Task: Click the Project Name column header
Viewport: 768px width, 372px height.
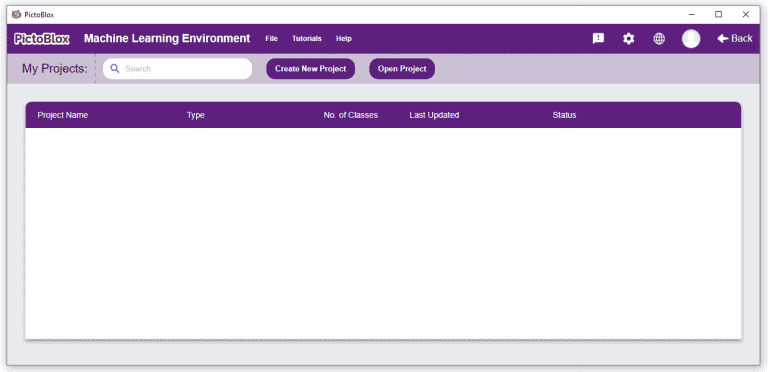Action: (x=63, y=115)
